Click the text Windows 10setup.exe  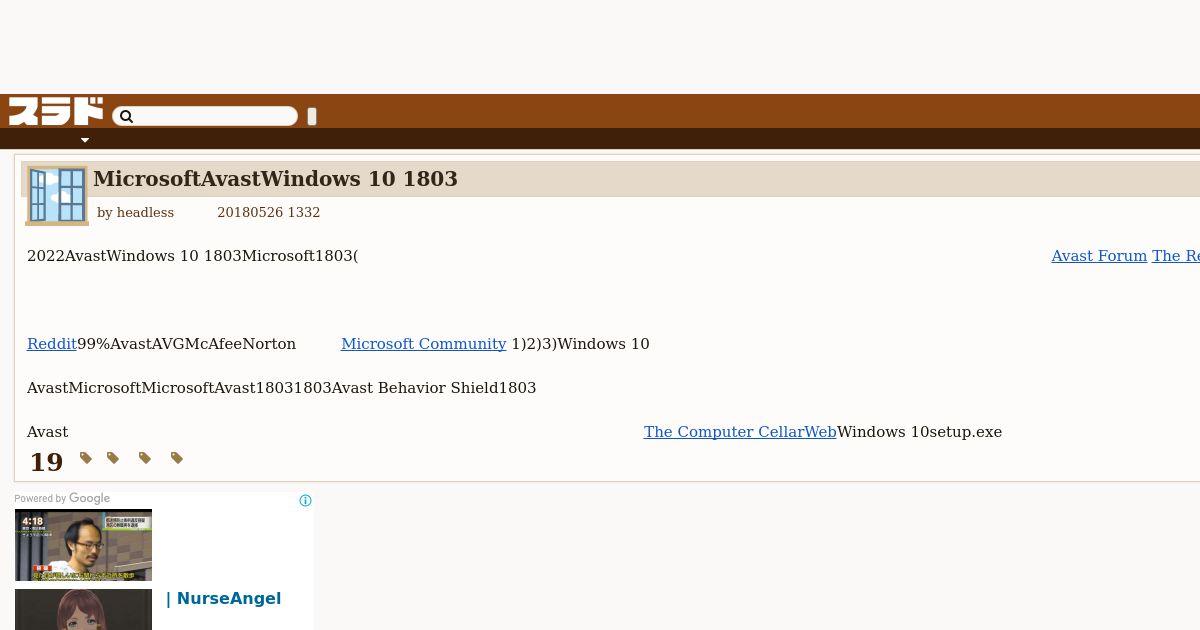(x=919, y=432)
